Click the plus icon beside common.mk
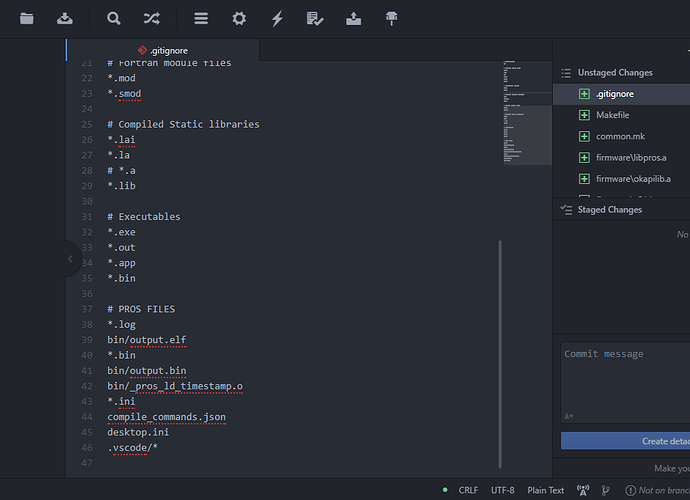This screenshot has height=500, width=690. click(x=584, y=136)
